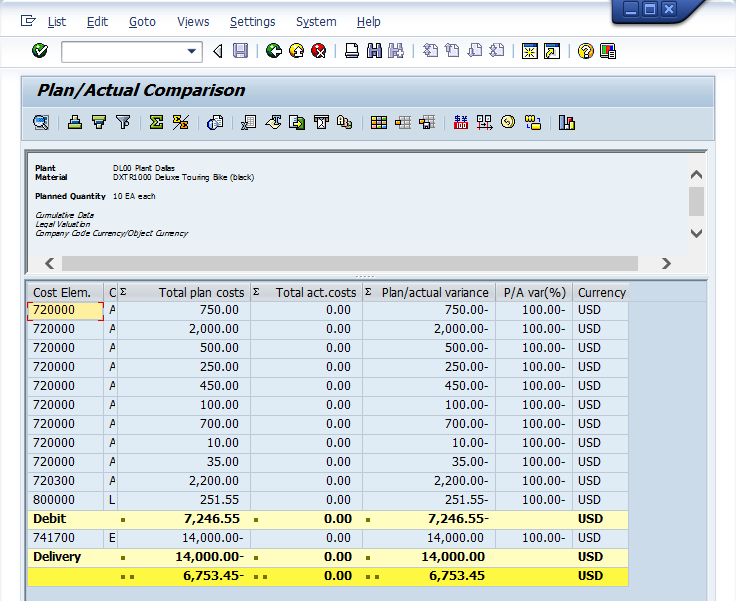
Task: Go to last page icon
Action: (497, 50)
